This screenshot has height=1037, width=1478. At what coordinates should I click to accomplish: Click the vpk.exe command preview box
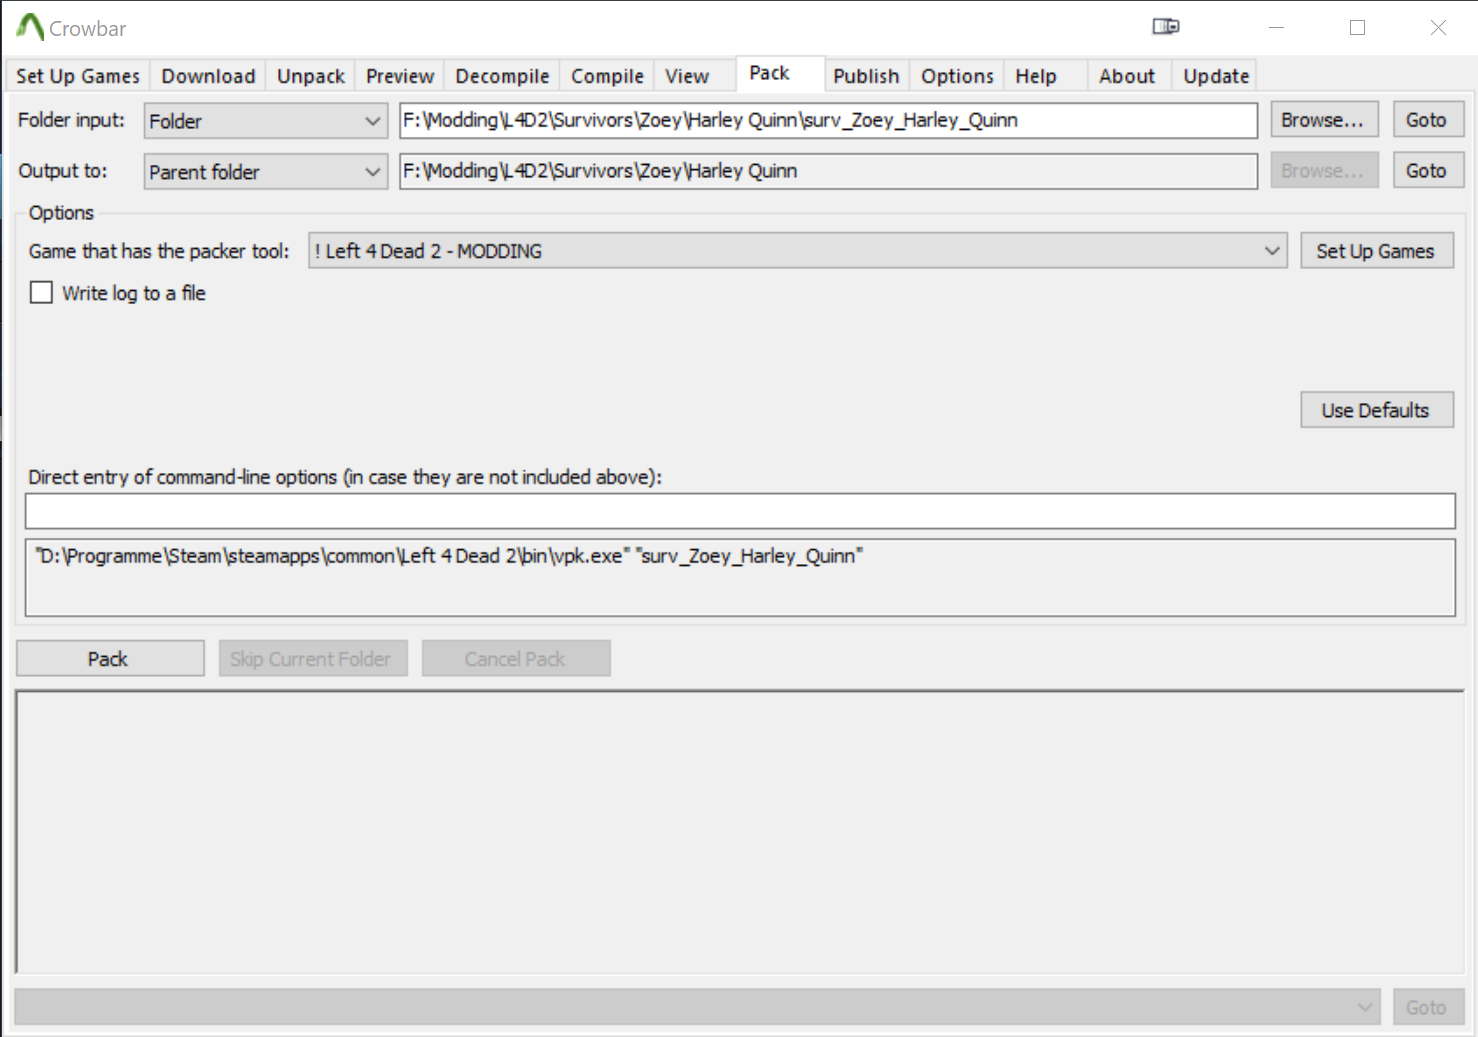click(740, 578)
